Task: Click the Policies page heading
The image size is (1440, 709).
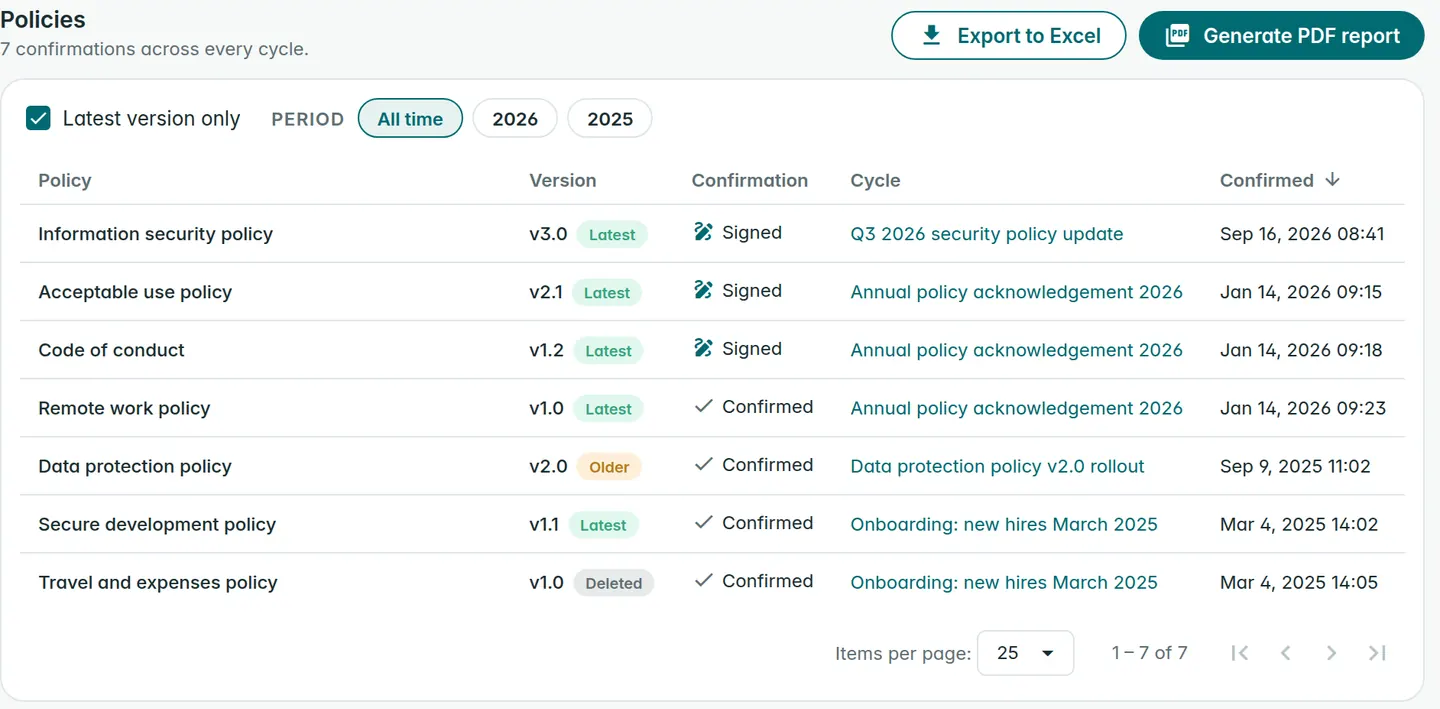Action: pyautogui.click(x=43, y=19)
